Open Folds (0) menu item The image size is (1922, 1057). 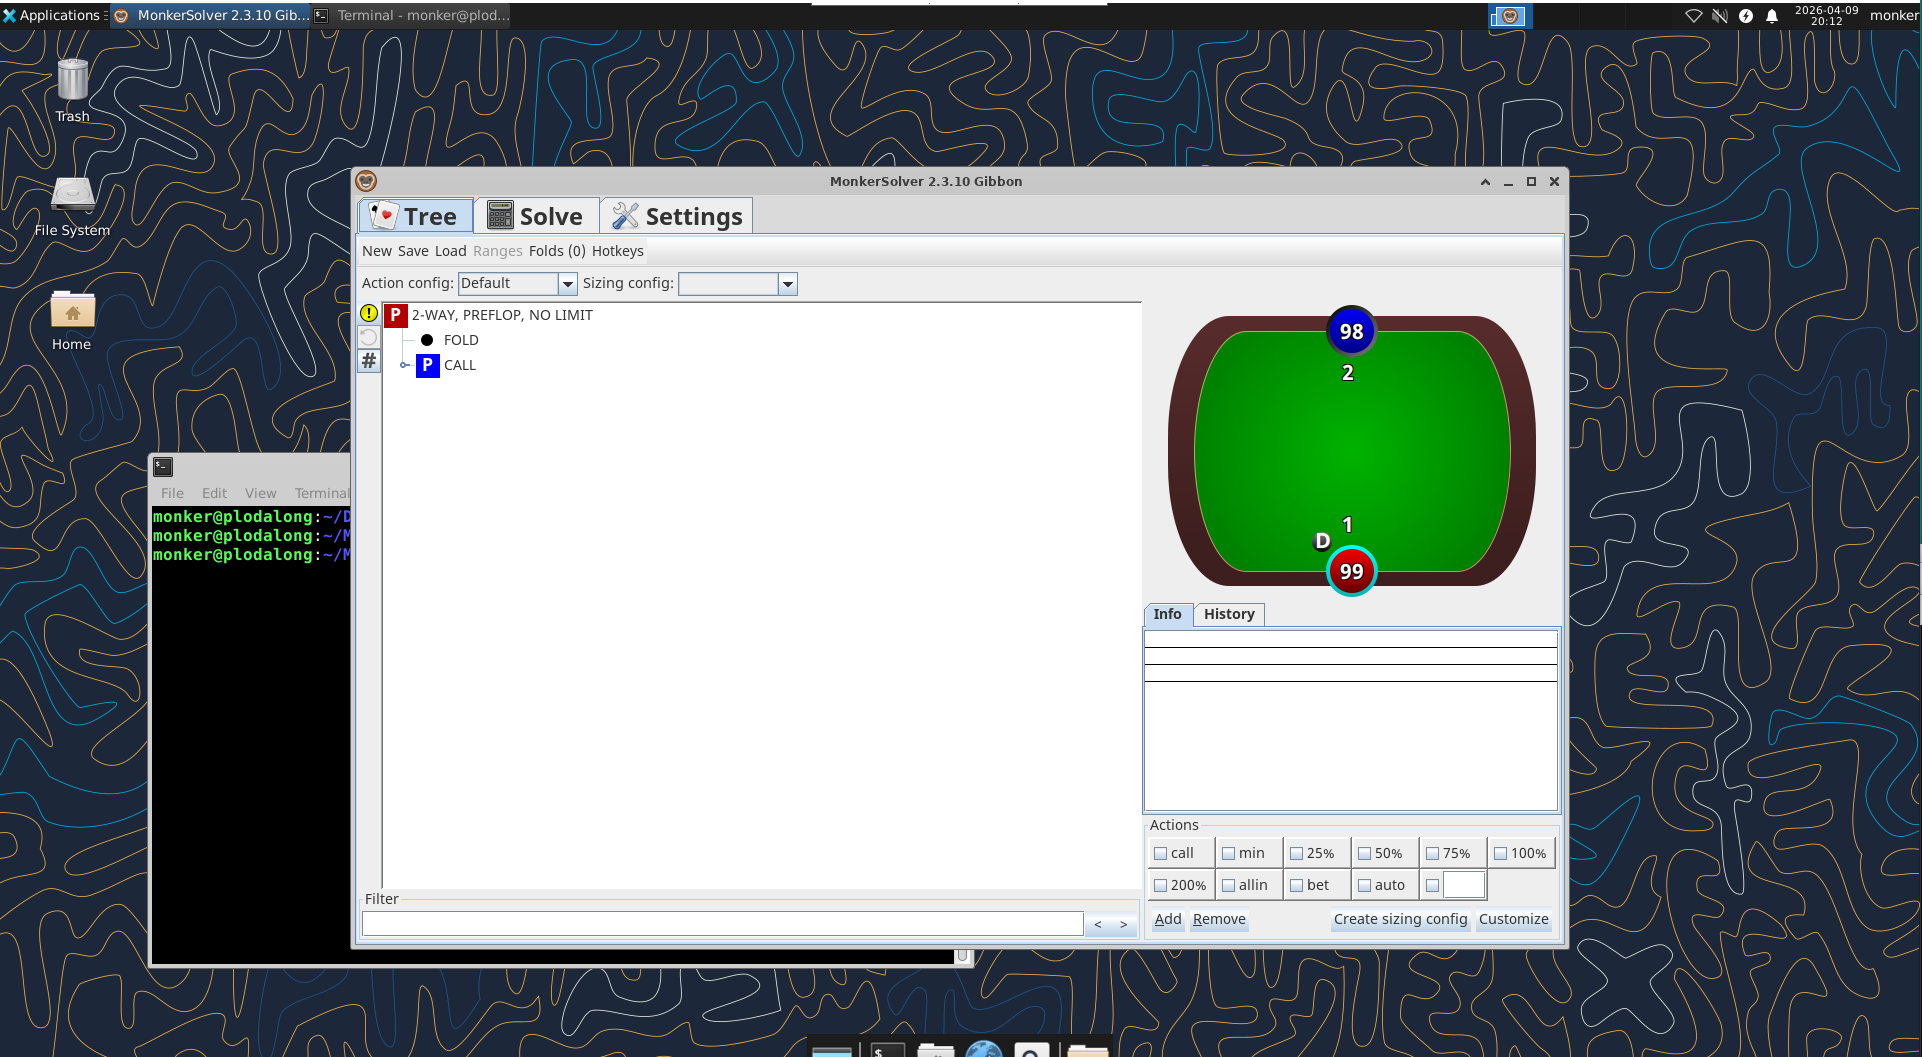[557, 251]
